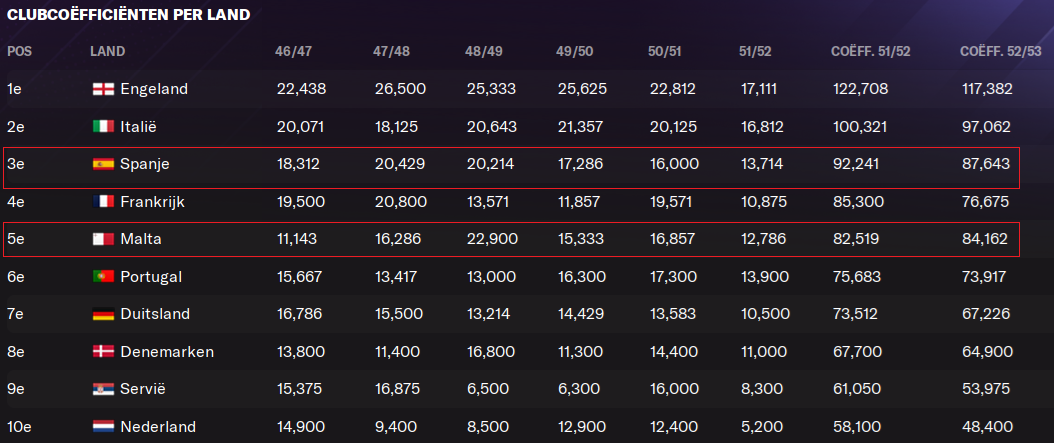Click the Serbia flag next to Servië
Screen dimensions: 1054x443
104,389
